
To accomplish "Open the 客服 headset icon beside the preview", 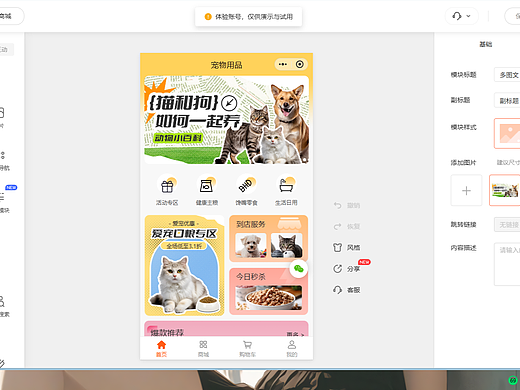I will point(337,290).
